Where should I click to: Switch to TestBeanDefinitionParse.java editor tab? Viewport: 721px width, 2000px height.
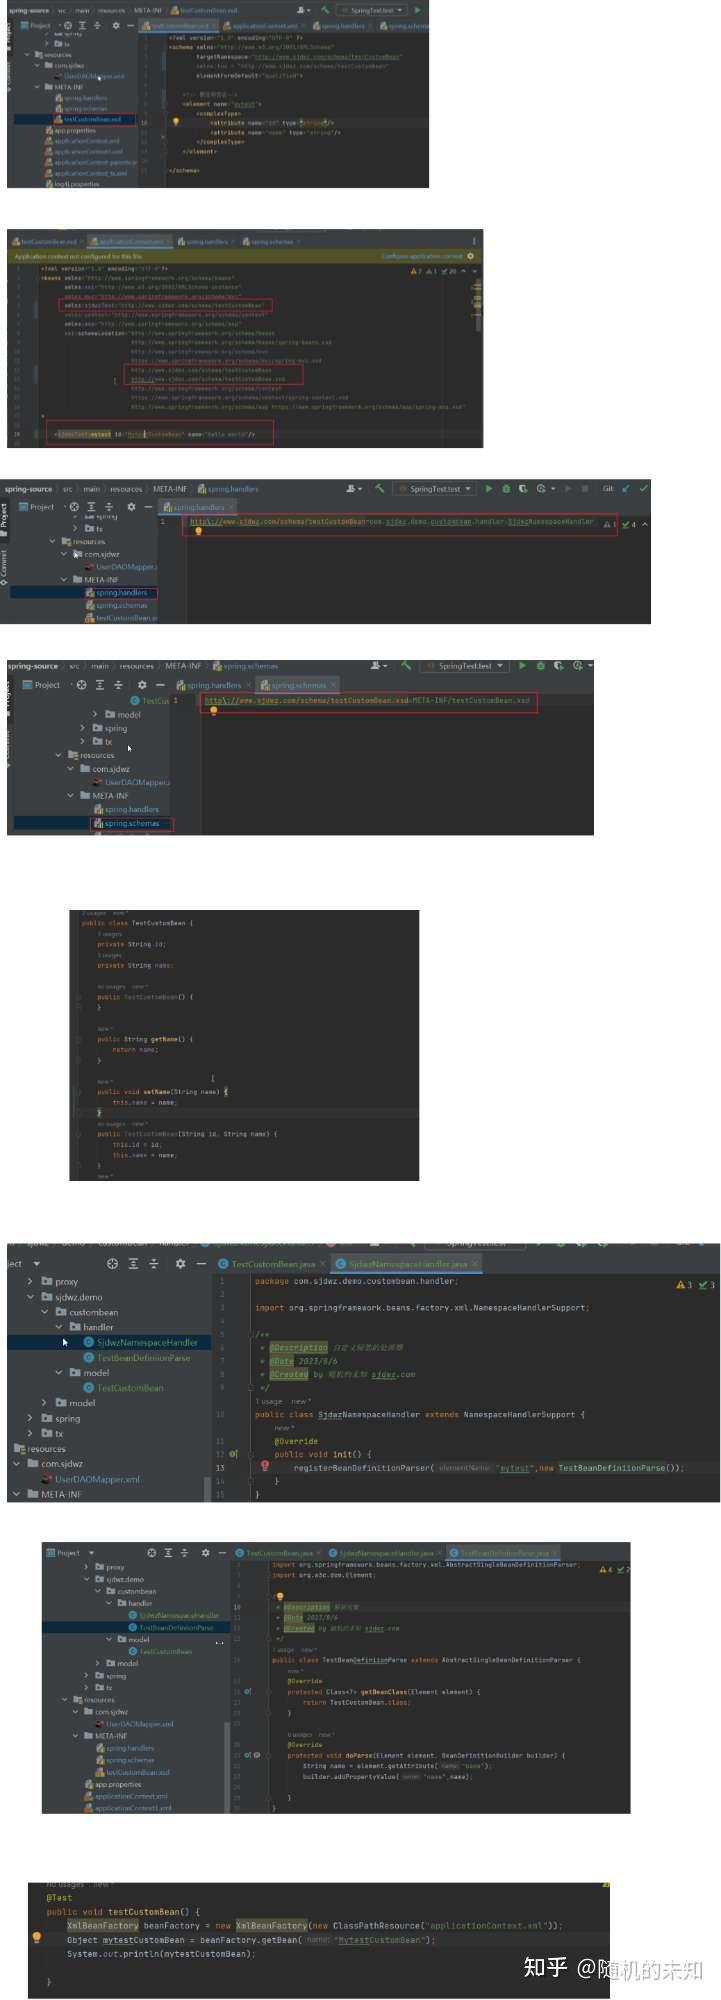pyautogui.click(x=502, y=1553)
